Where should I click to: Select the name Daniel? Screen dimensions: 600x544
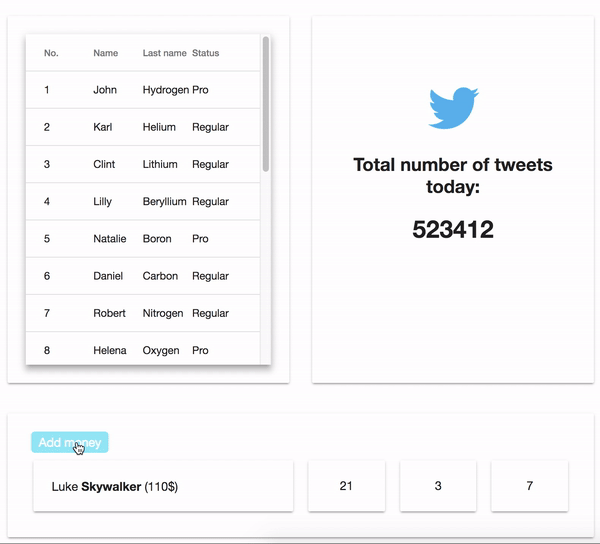108,276
